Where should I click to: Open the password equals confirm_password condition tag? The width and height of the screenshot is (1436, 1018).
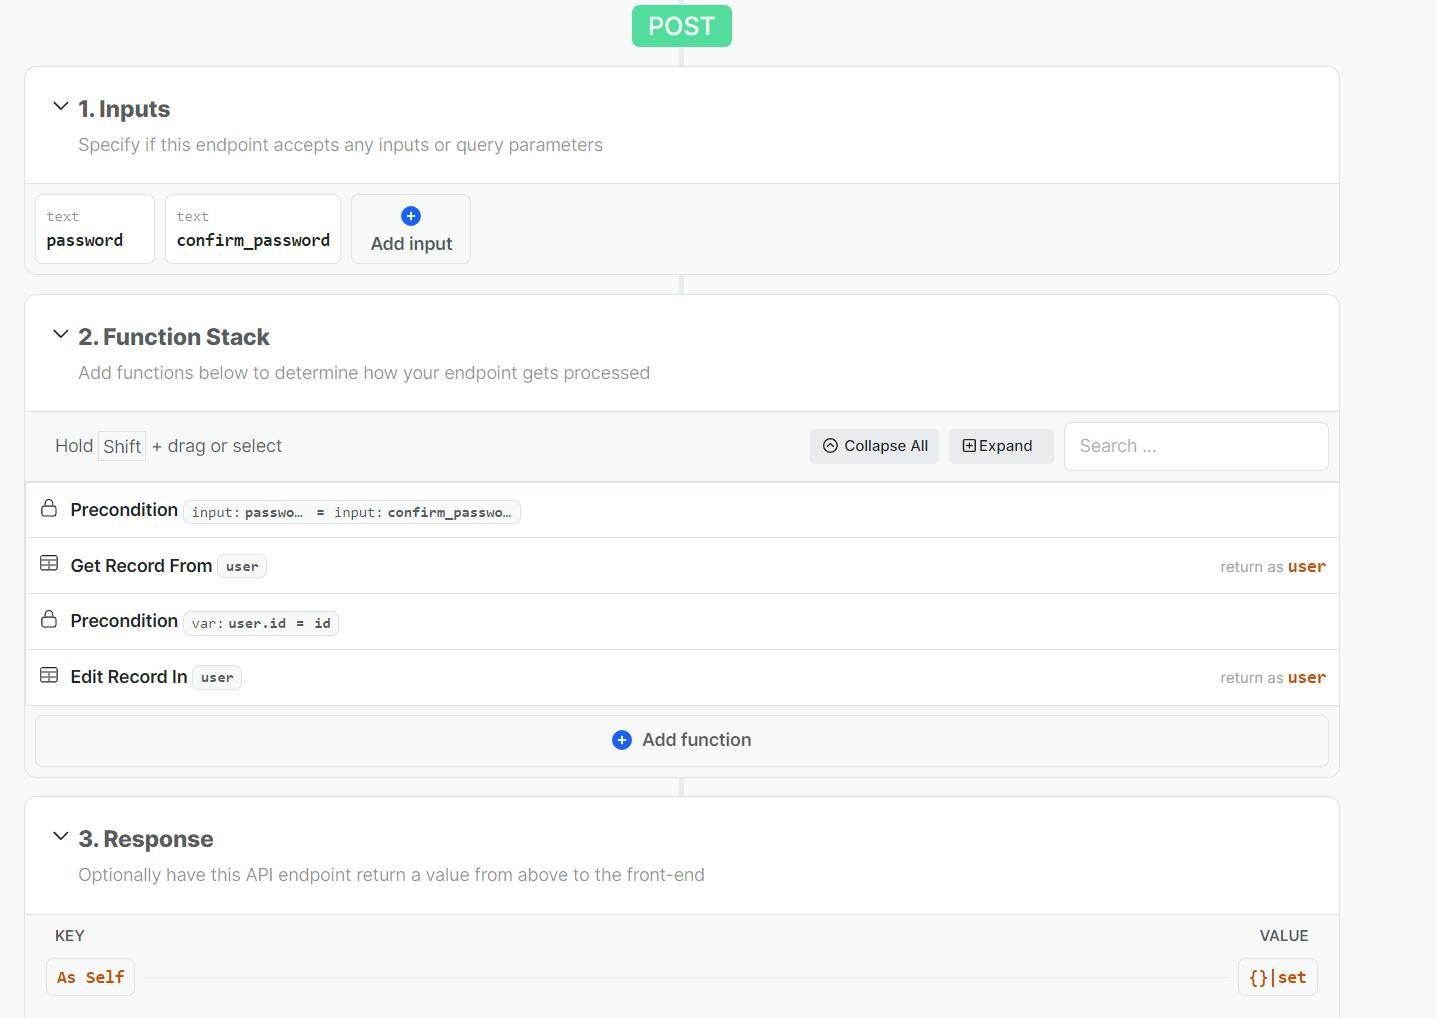[x=351, y=512]
